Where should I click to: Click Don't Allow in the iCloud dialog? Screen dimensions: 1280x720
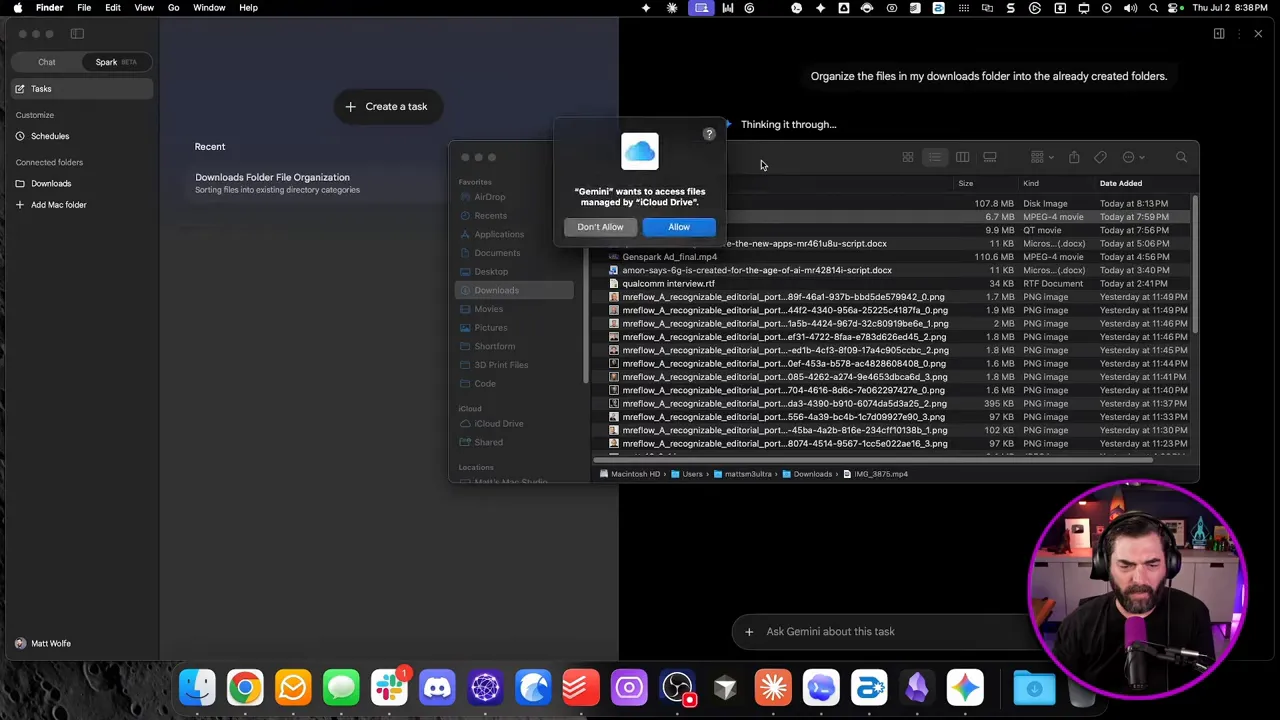600,227
